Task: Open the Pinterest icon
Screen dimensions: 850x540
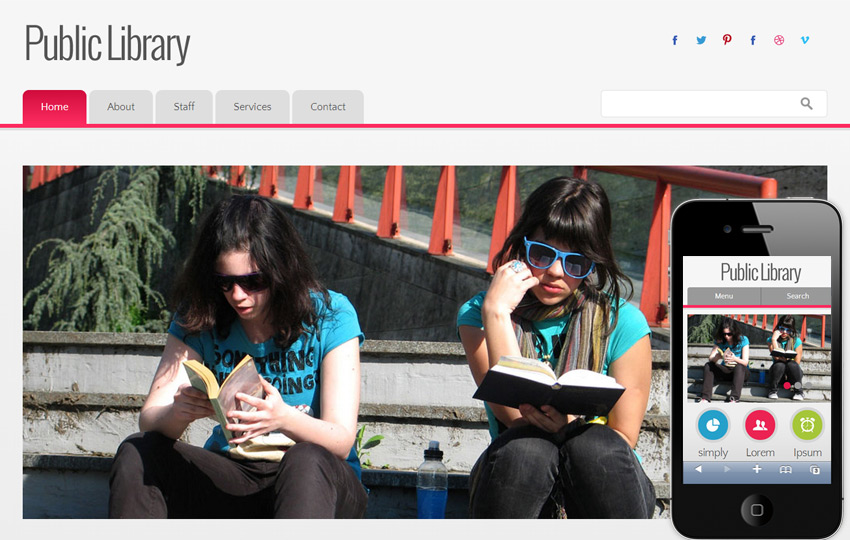Action: click(727, 40)
